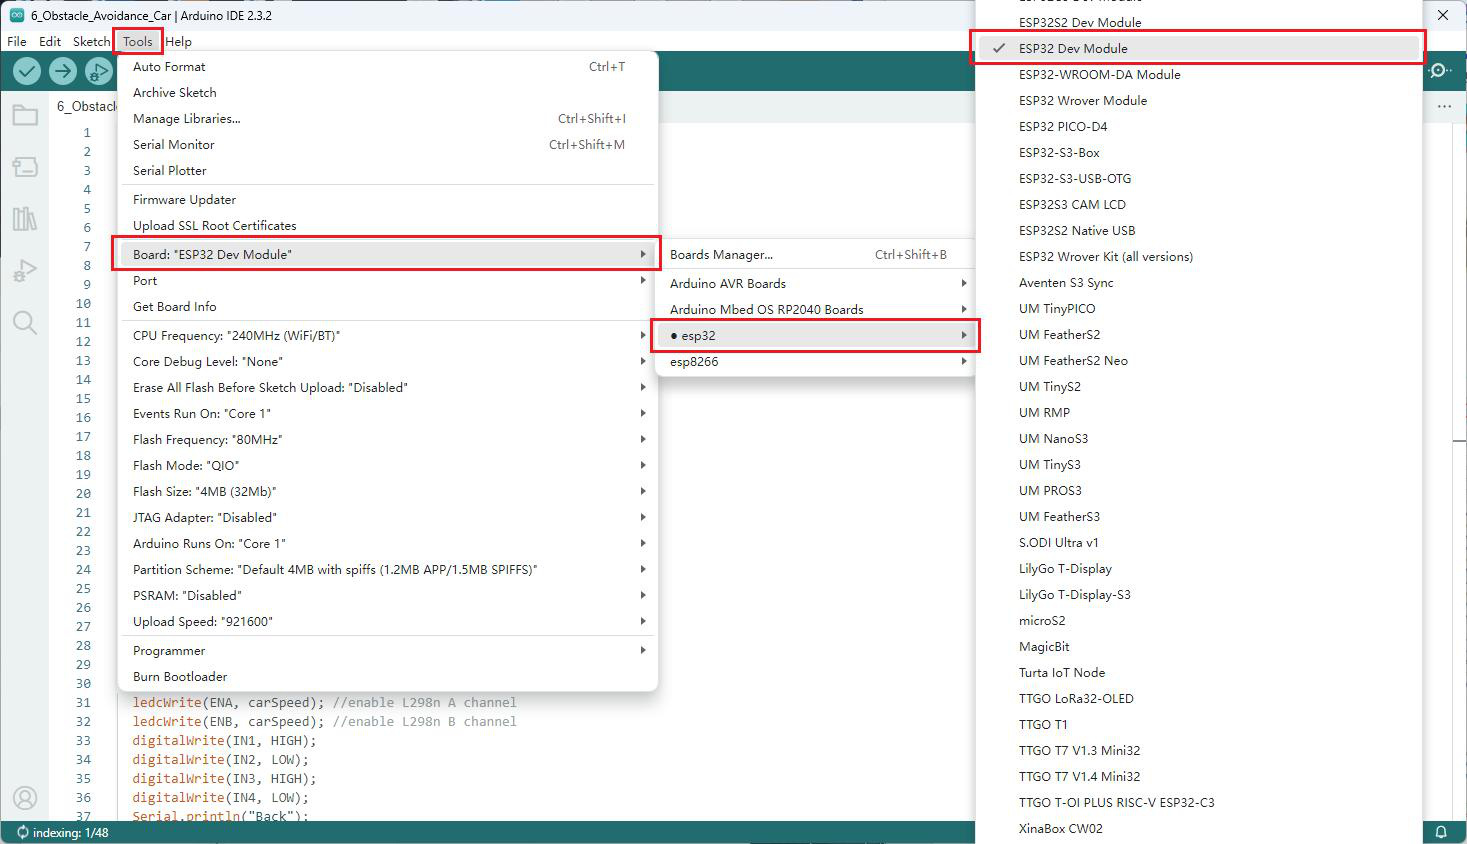Open Boards Manager... entry
The height and width of the screenshot is (844, 1467).
coord(815,254)
